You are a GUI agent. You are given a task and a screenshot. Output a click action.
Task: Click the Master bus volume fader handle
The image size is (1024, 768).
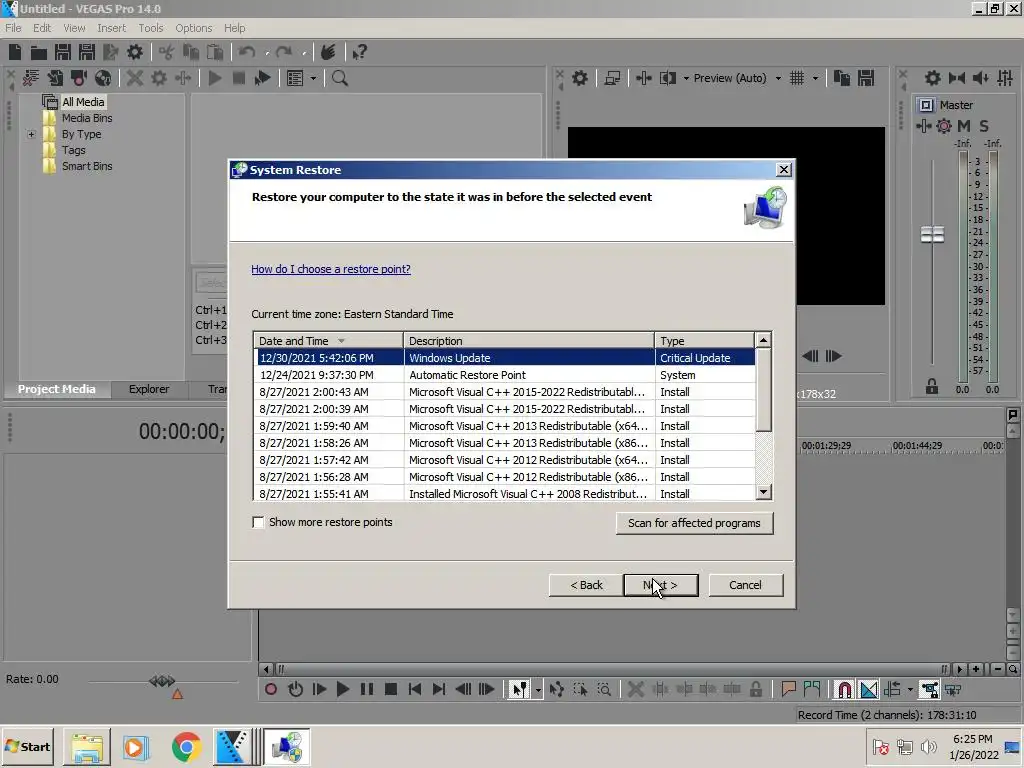[932, 234]
